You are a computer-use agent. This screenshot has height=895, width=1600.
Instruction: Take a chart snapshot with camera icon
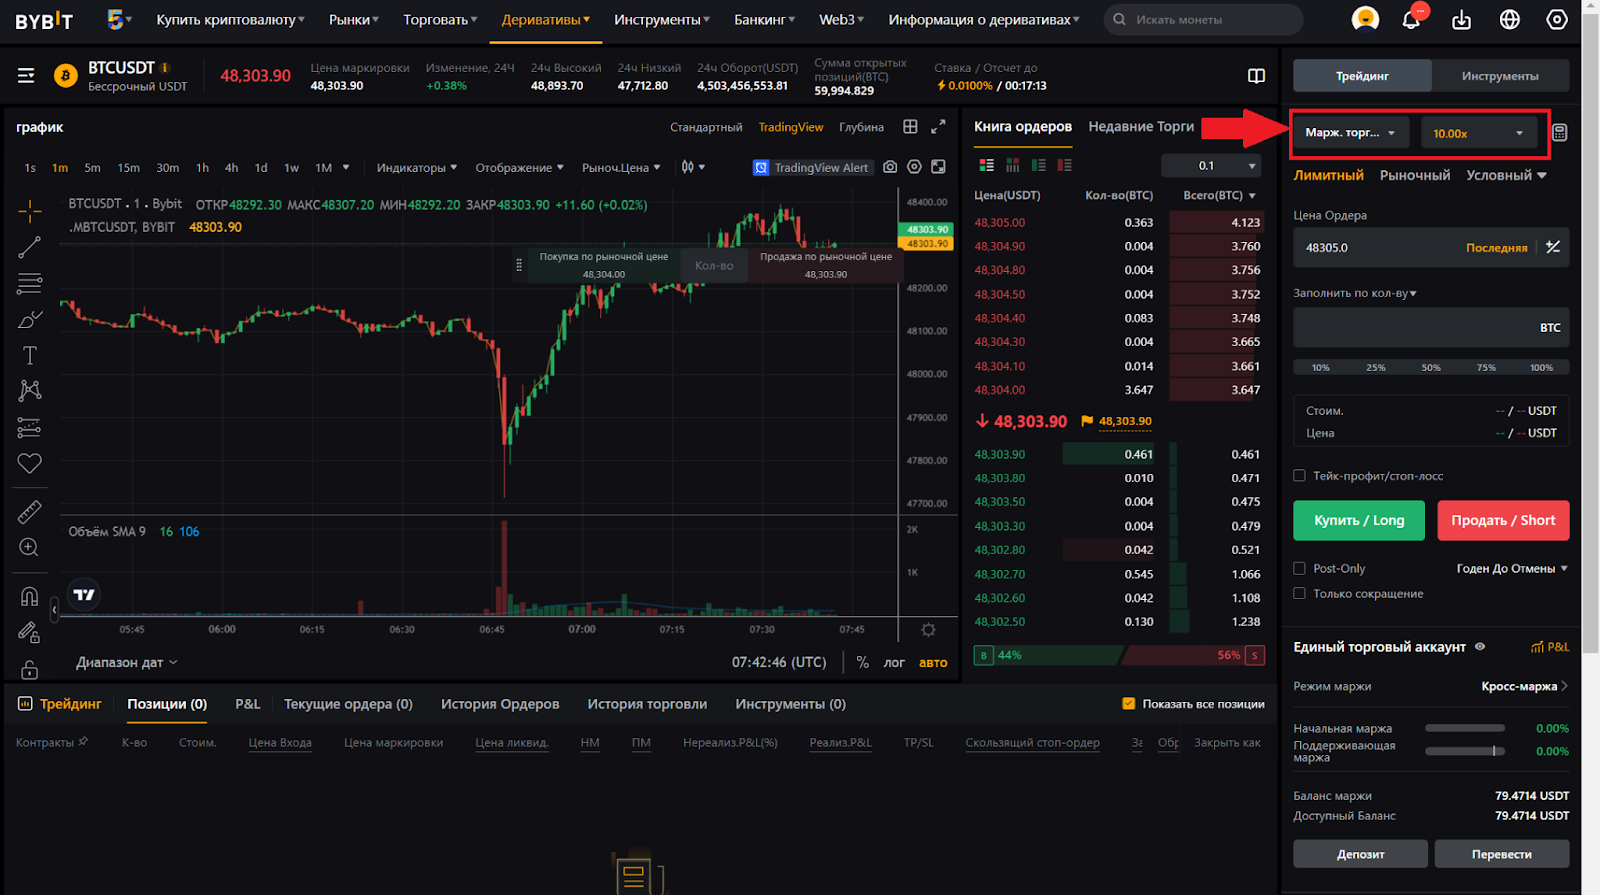coord(890,167)
